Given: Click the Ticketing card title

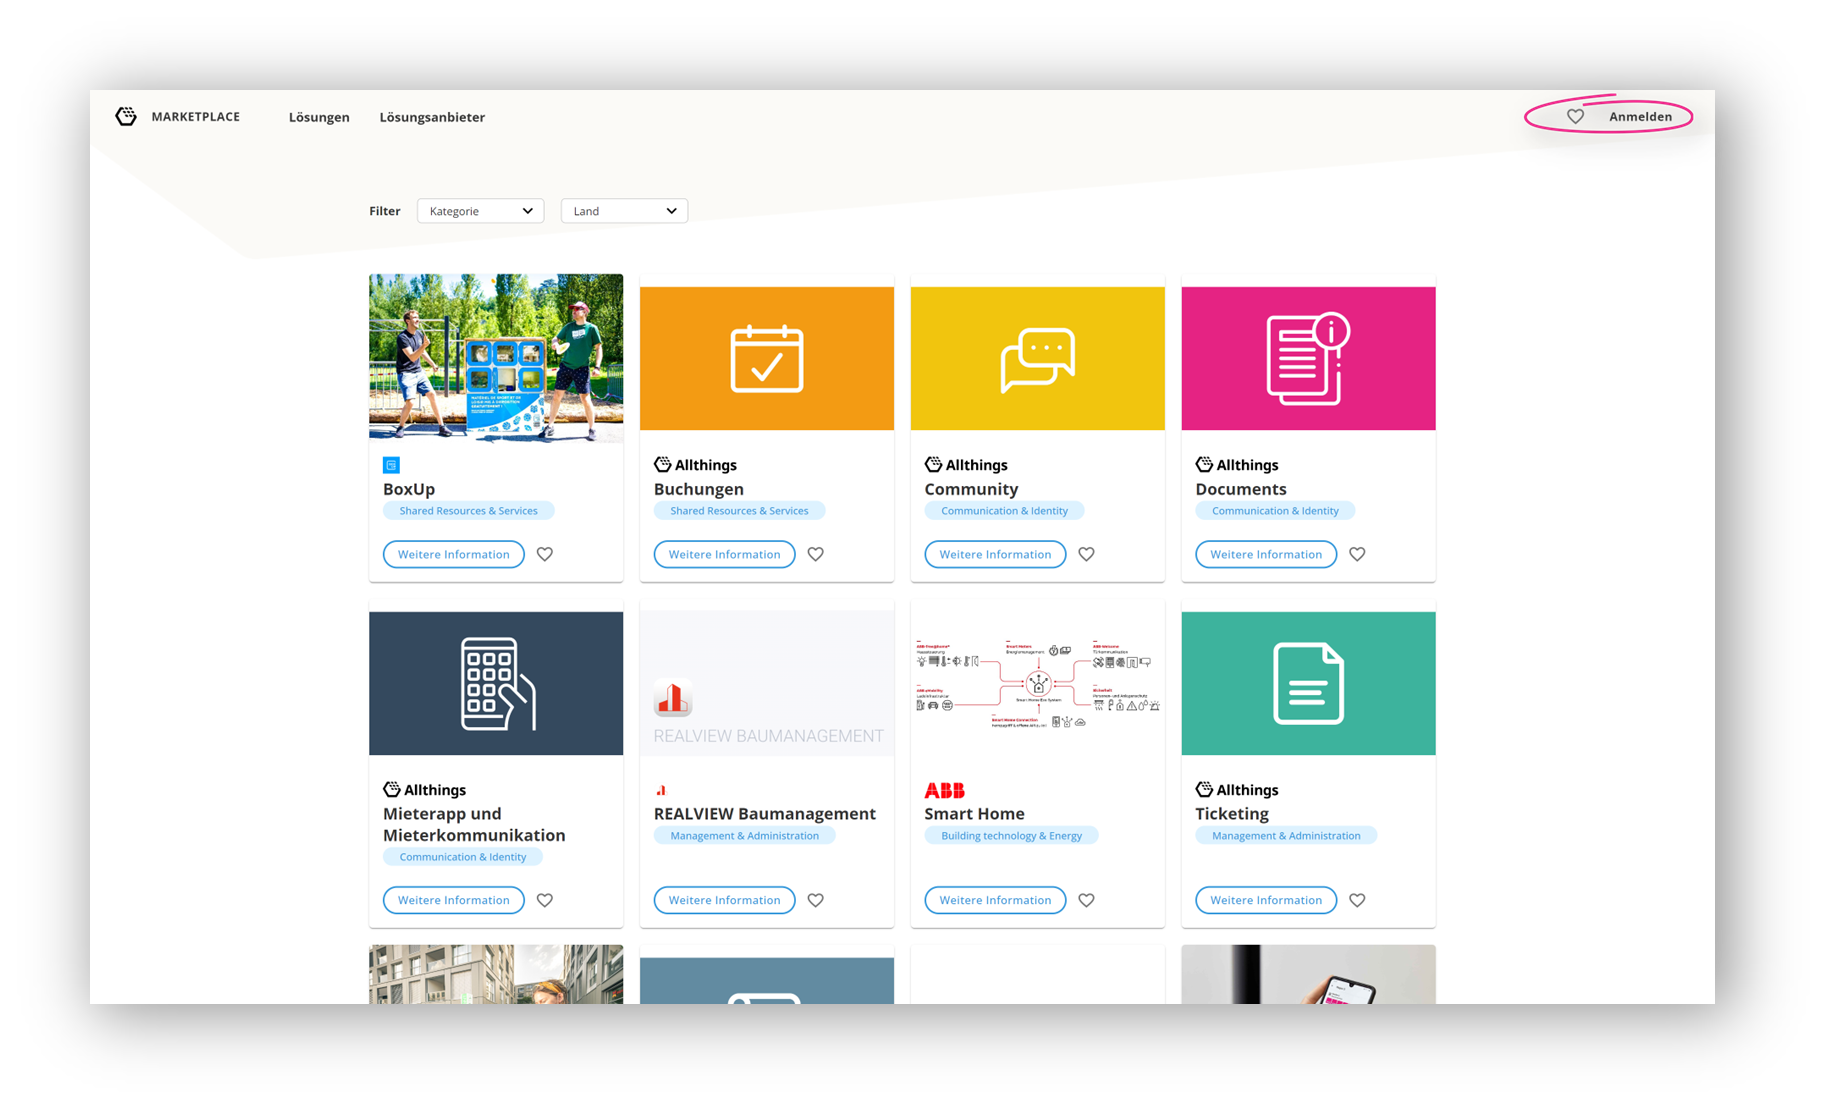Looking at the screenshot, I should tap(1232, 814).
